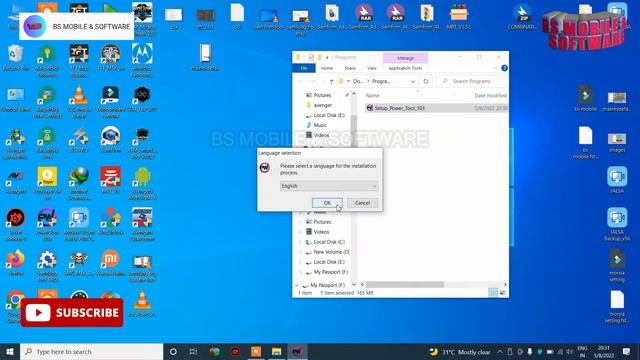Open the File tab in Explorer
This screenshot has height=360, width=640.
(304, 68)
